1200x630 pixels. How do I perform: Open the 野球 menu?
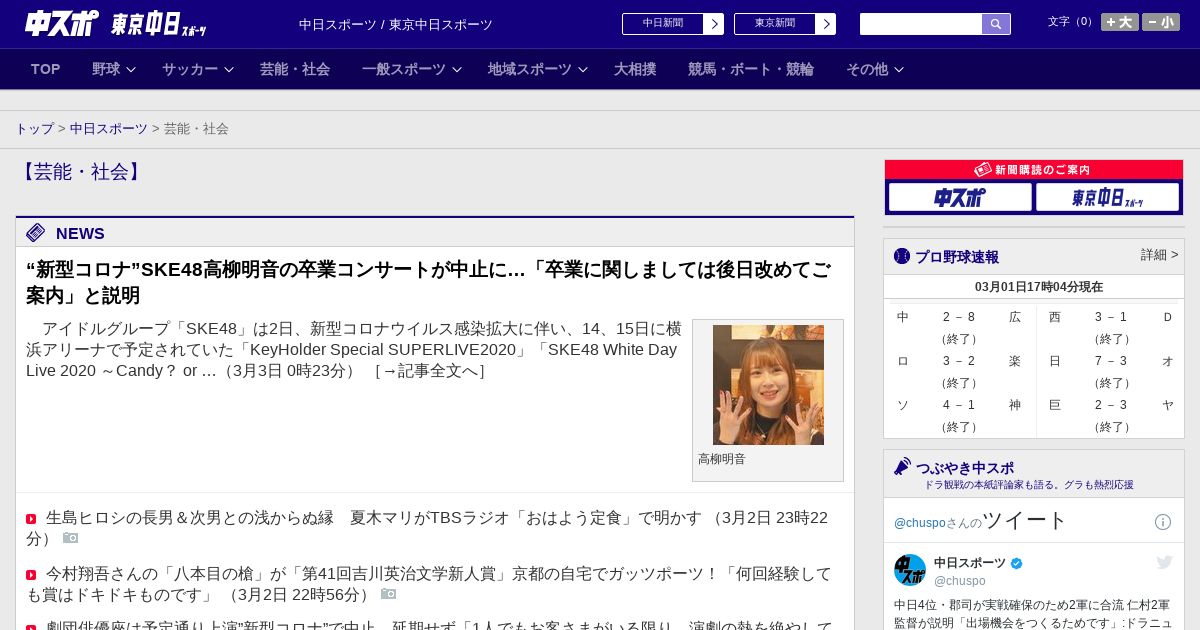click(x=106, y=69)
